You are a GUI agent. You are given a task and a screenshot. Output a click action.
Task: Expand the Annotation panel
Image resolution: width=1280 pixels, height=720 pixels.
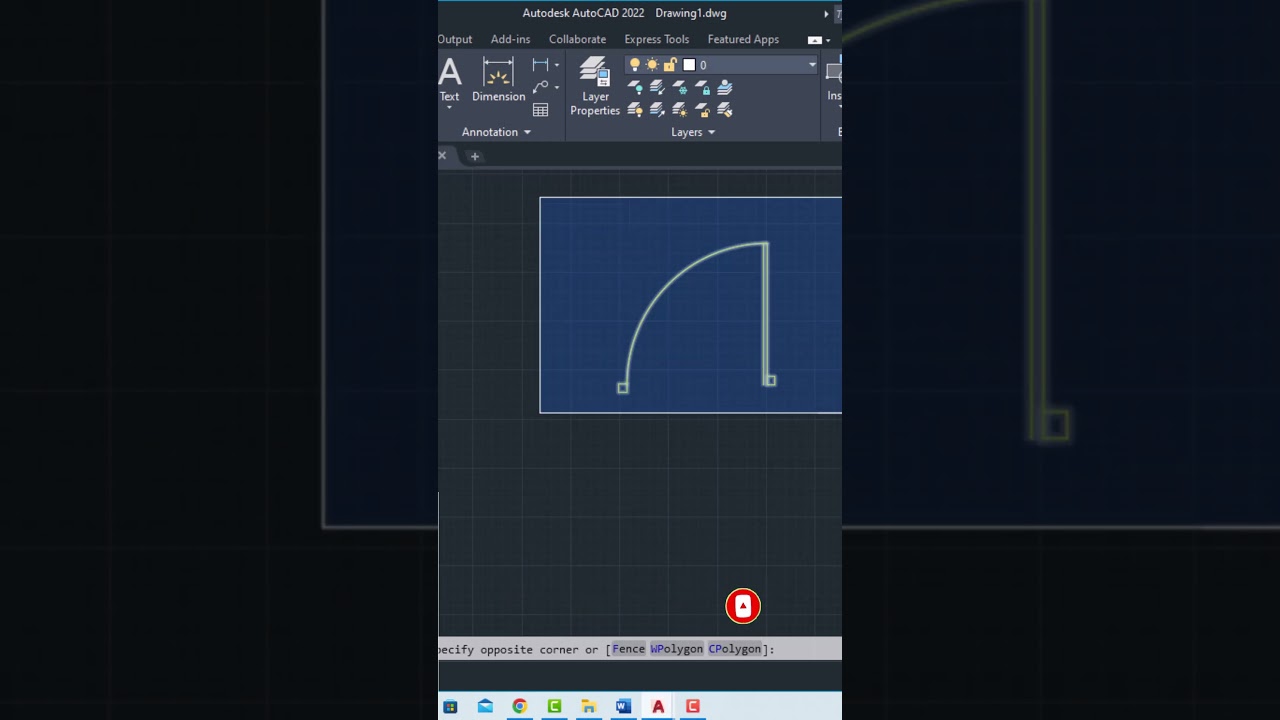[x=496, y=132]
